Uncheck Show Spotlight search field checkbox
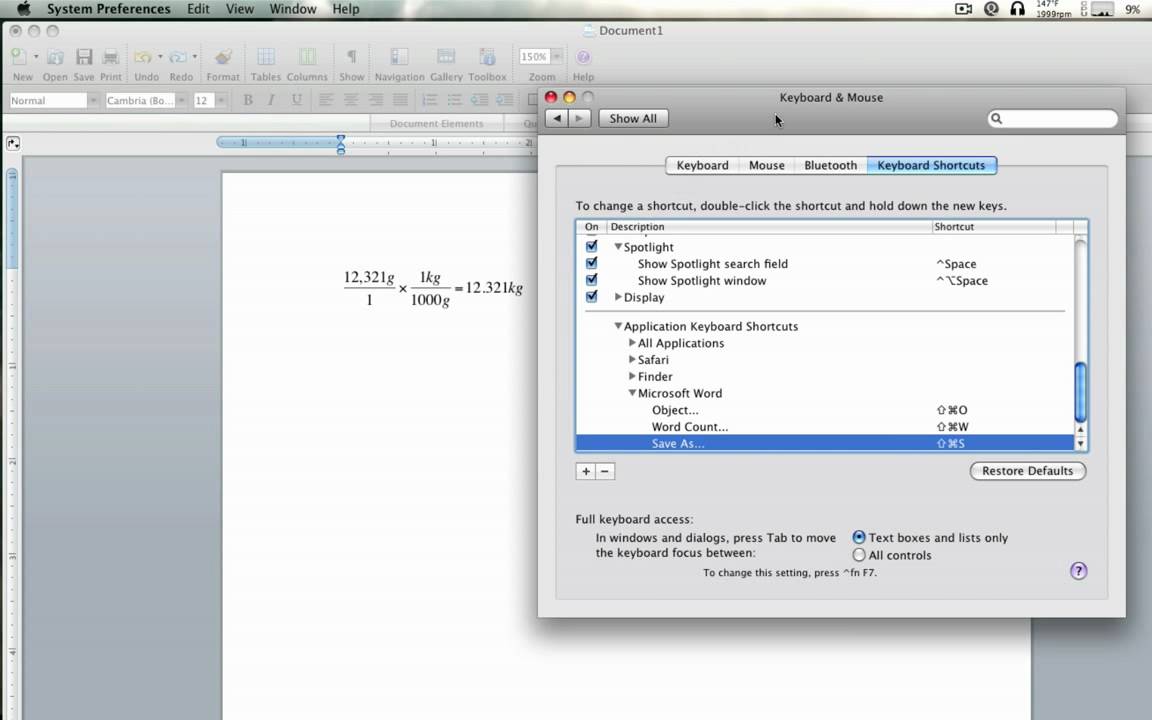 (591, 263)
